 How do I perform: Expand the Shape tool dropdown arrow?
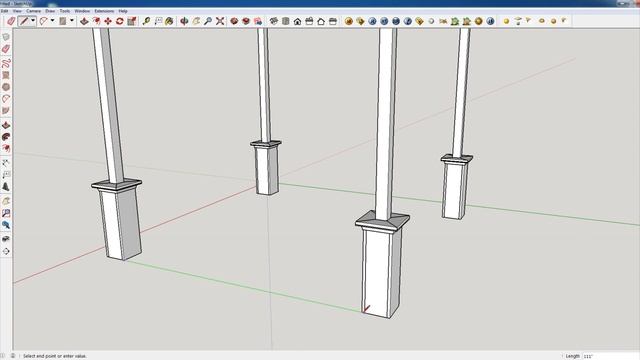click(72, 21)
